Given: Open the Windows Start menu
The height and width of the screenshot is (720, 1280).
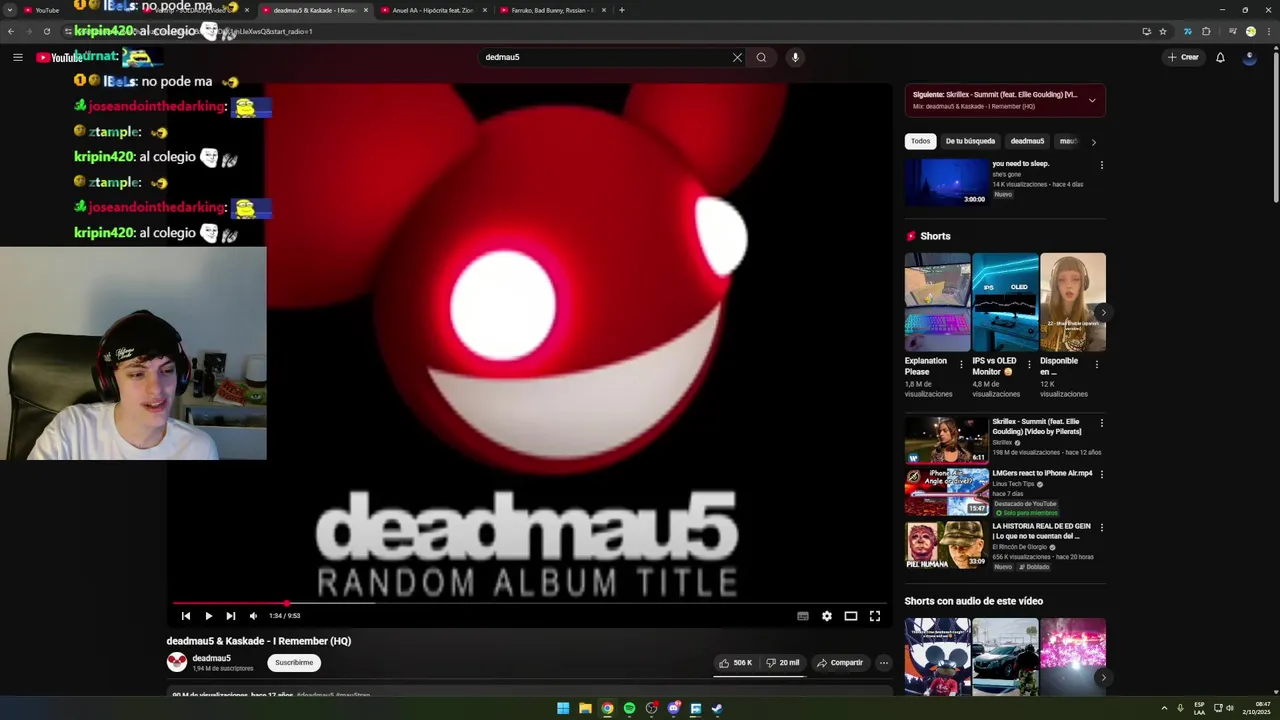Looking at the screenshot, I should pos(563,708).
